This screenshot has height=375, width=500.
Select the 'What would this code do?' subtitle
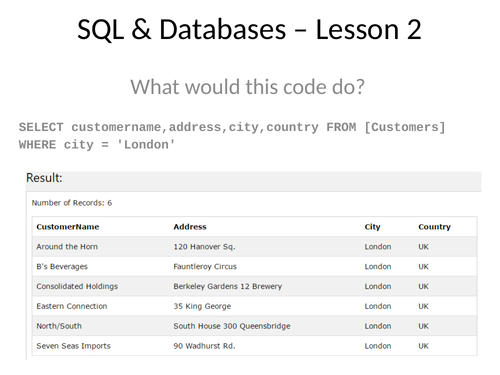[247, 87]
